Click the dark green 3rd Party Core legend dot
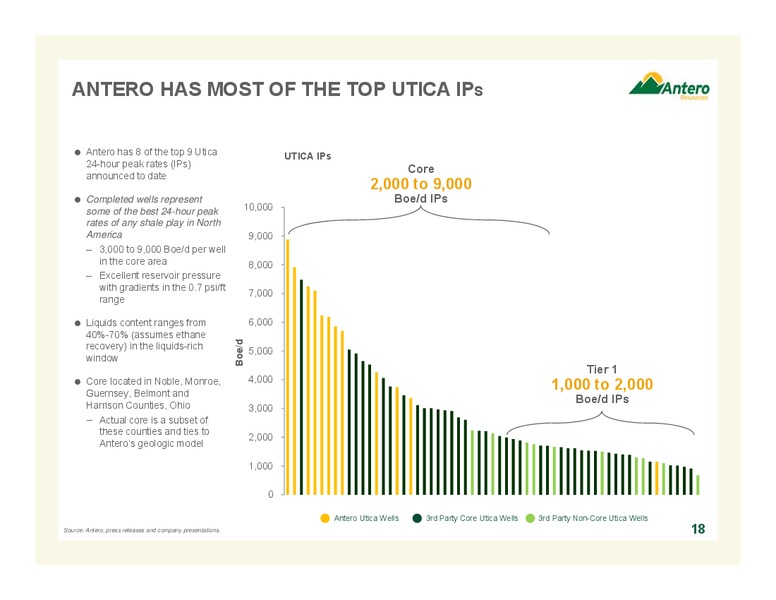 [417, 518]
